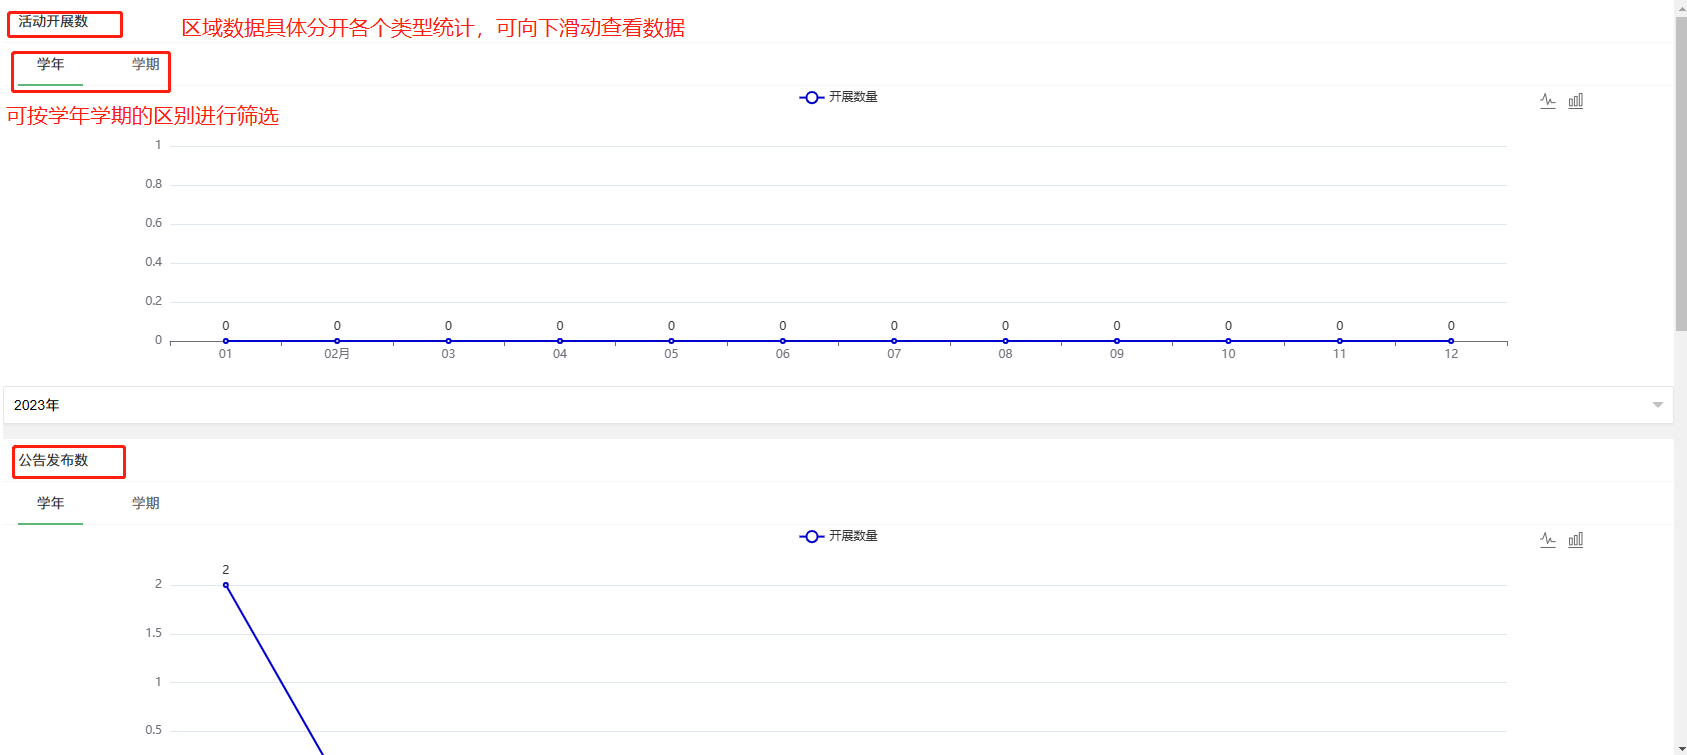Switch activity chart to line view
Screen dimensions: 1687x755
(1548, 101)
